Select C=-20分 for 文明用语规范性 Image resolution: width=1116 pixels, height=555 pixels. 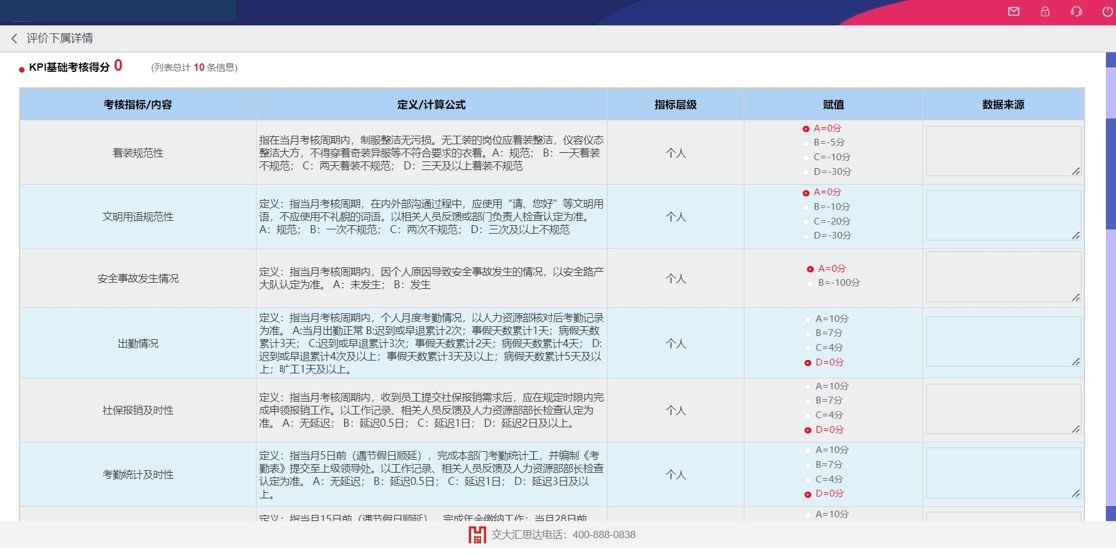point(806,222)
